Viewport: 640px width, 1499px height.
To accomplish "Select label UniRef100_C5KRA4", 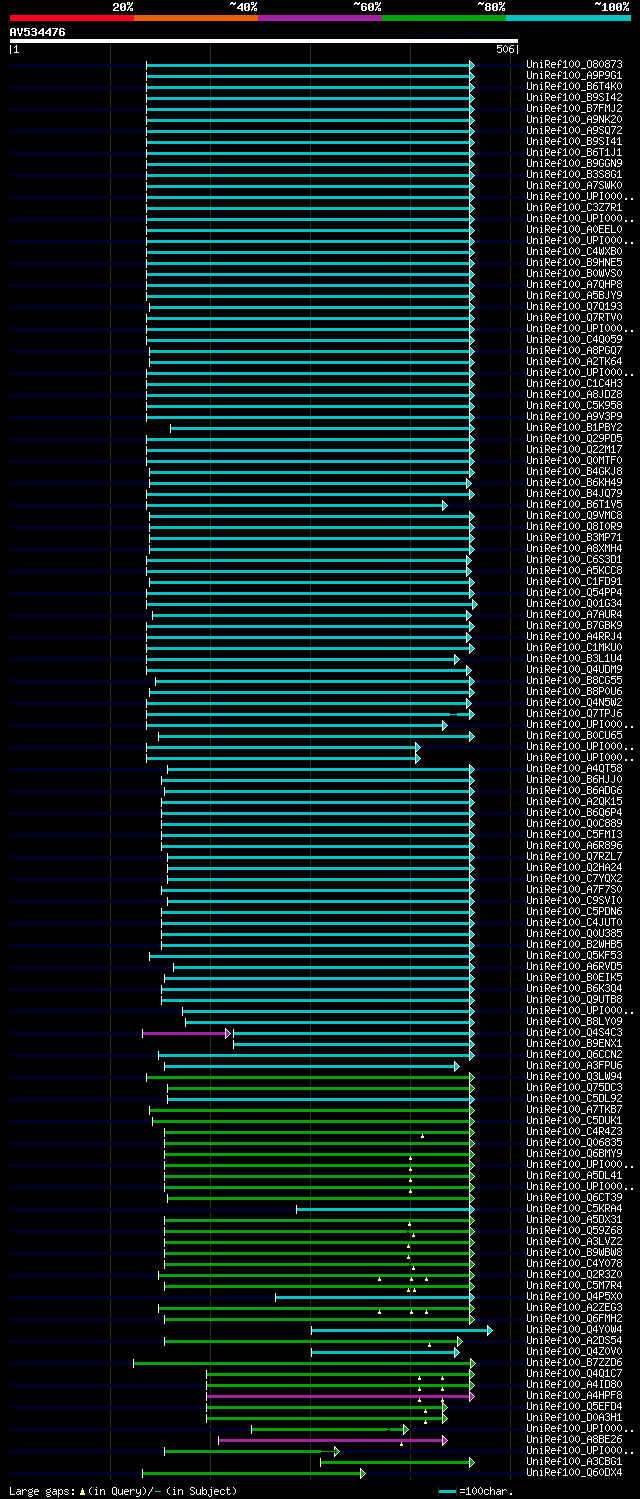I will tap(574, 1209).
